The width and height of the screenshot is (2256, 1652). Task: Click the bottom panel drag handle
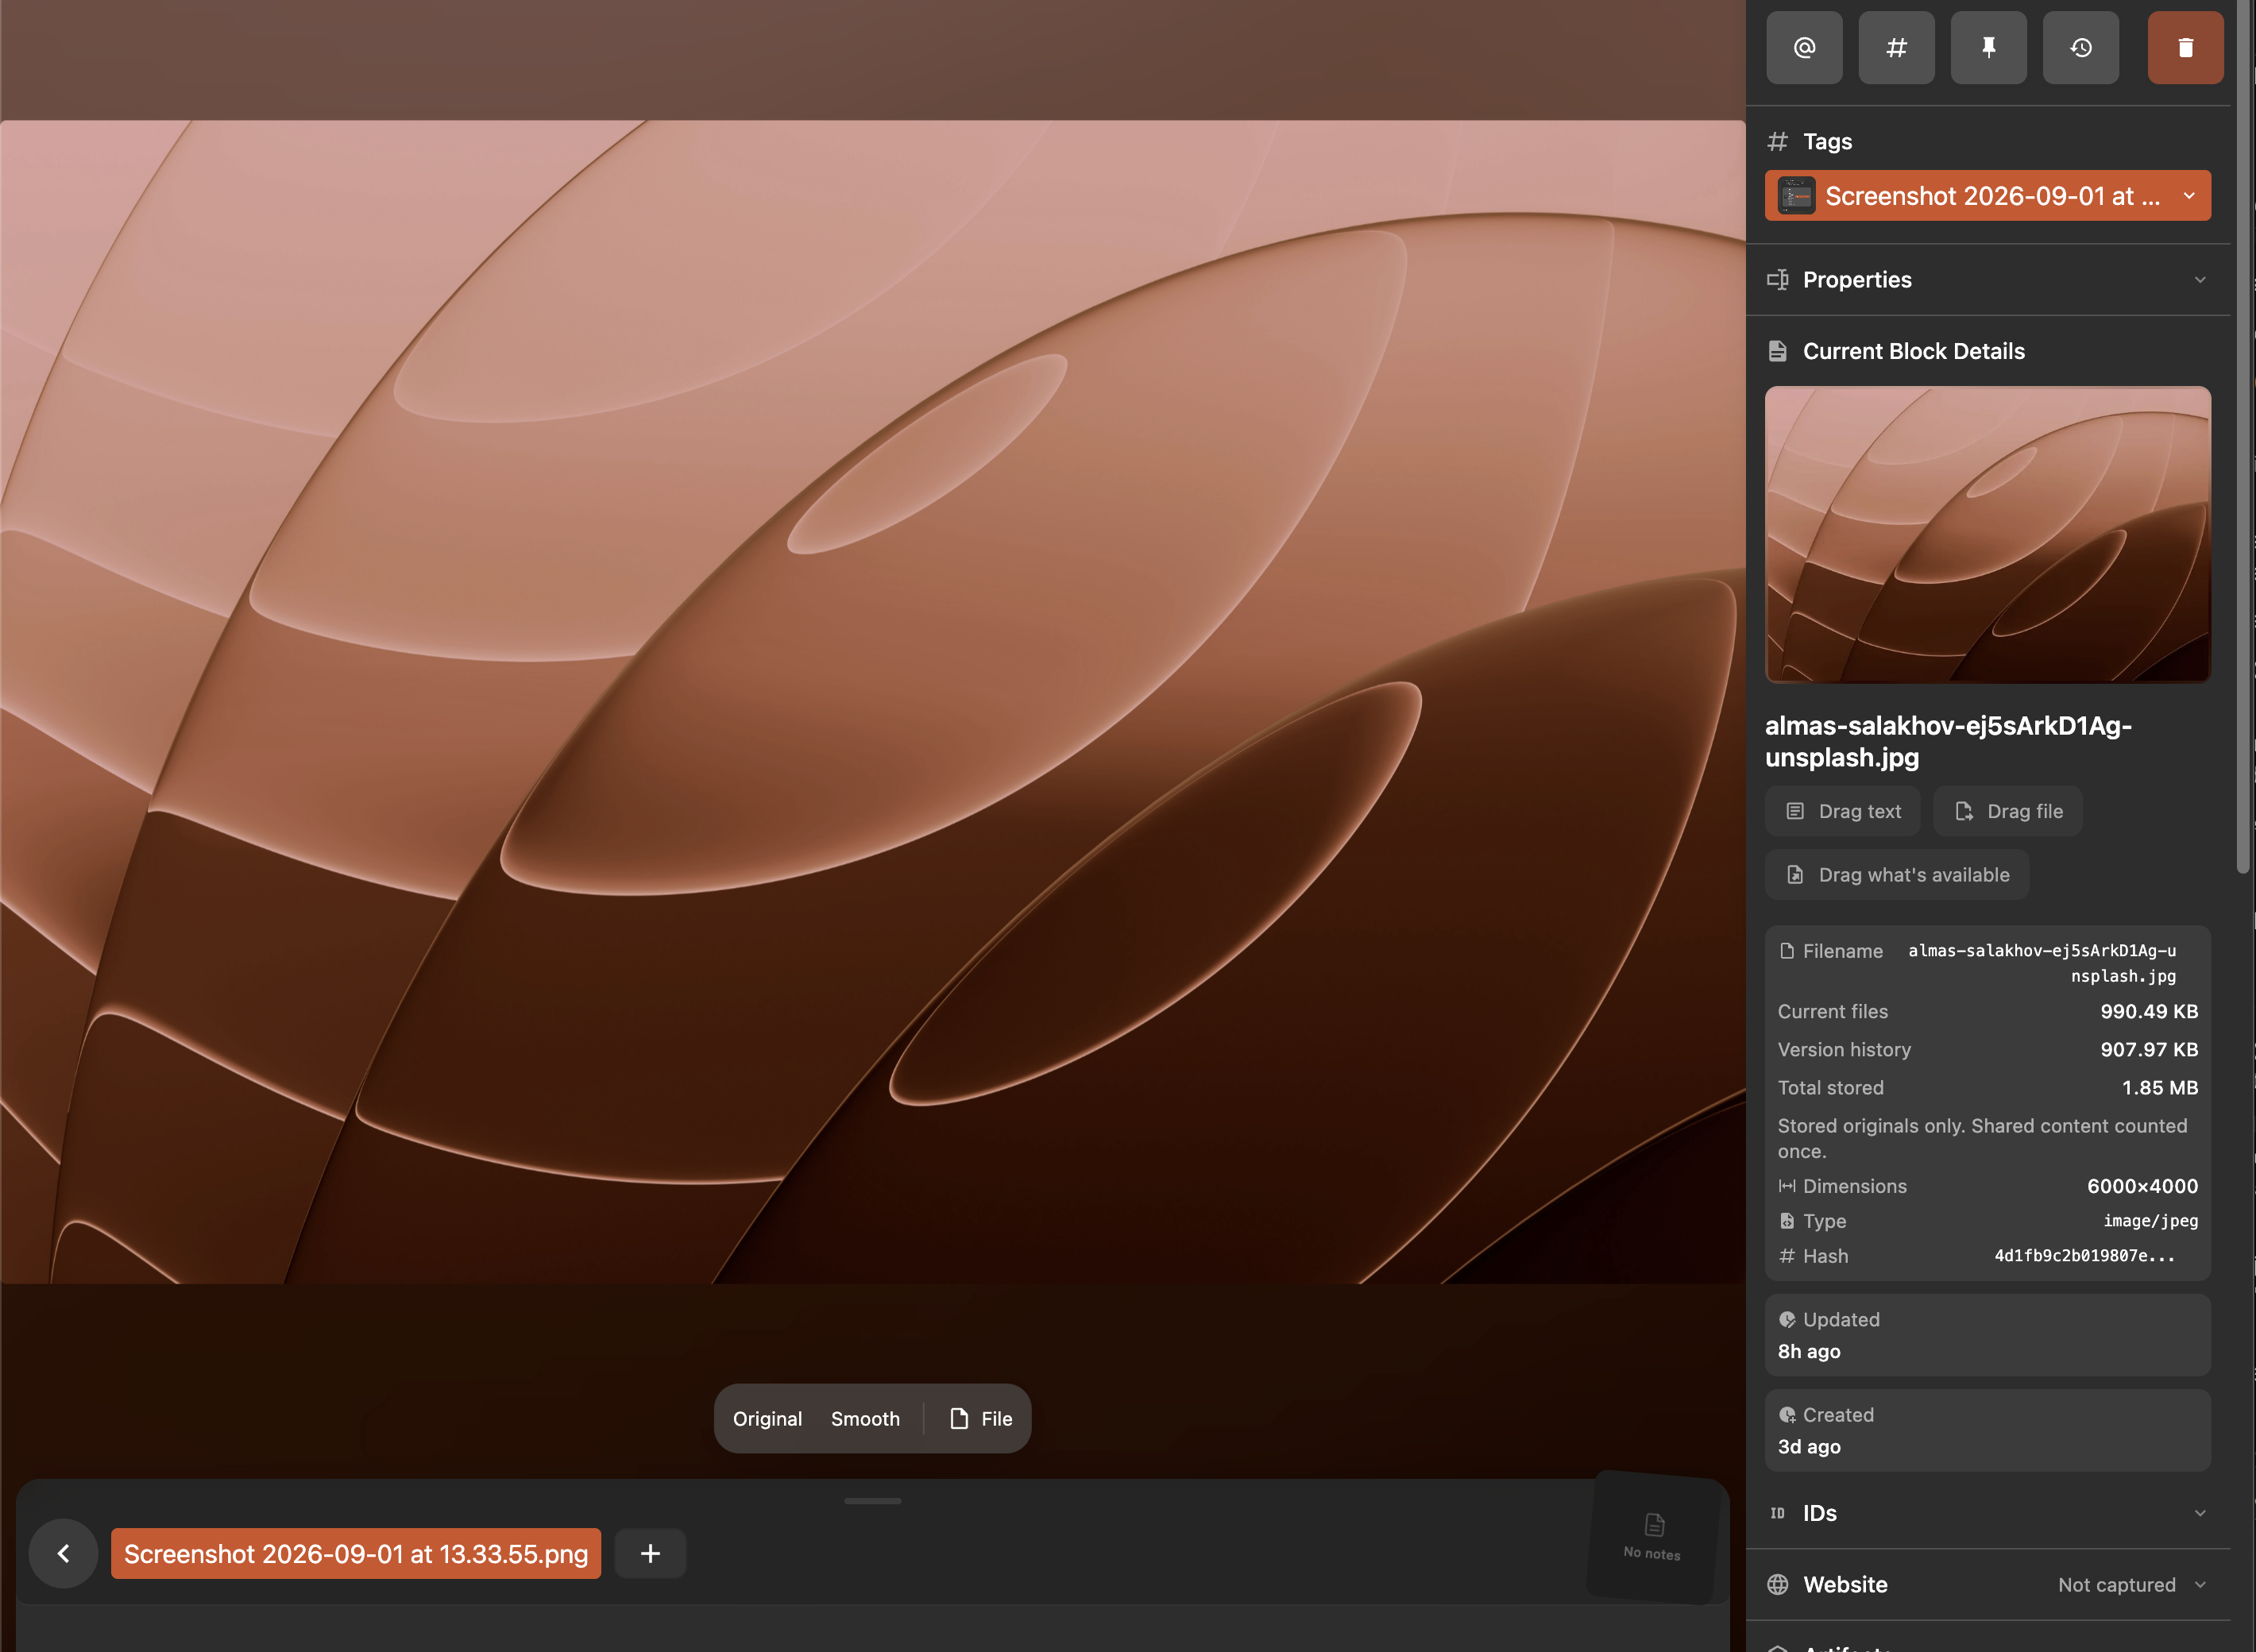[872, 1500]
